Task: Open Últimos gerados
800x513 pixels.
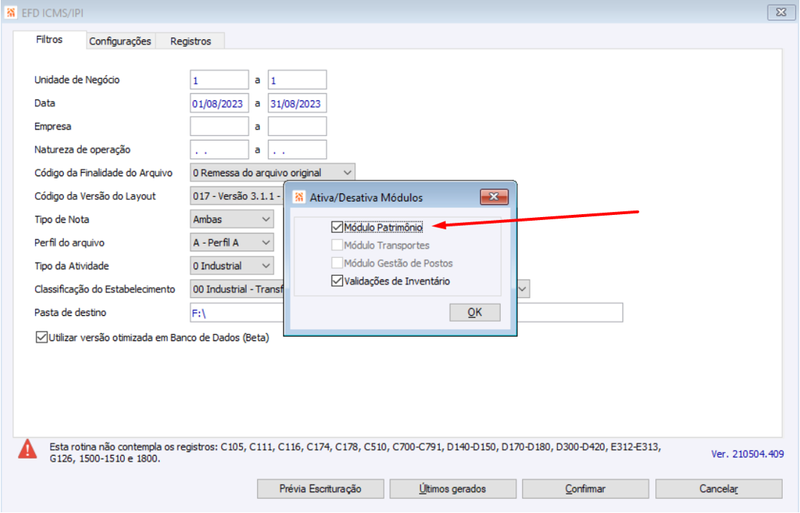Action: coord(453,488)
